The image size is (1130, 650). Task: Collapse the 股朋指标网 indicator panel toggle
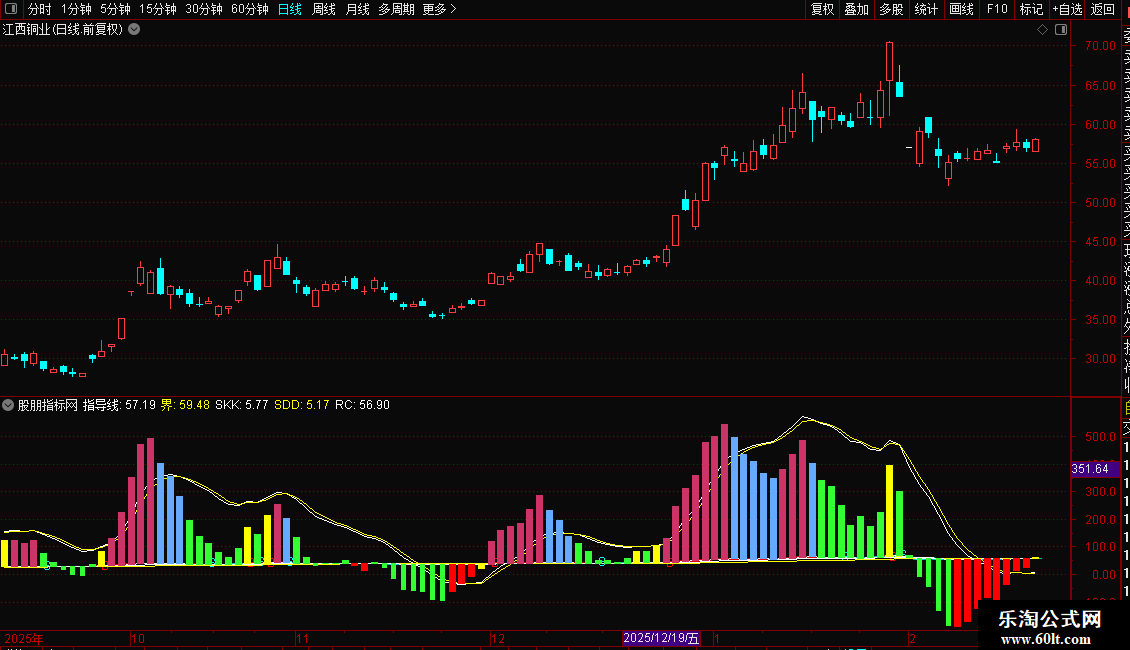pyautogui.click(x=8, y=405)
